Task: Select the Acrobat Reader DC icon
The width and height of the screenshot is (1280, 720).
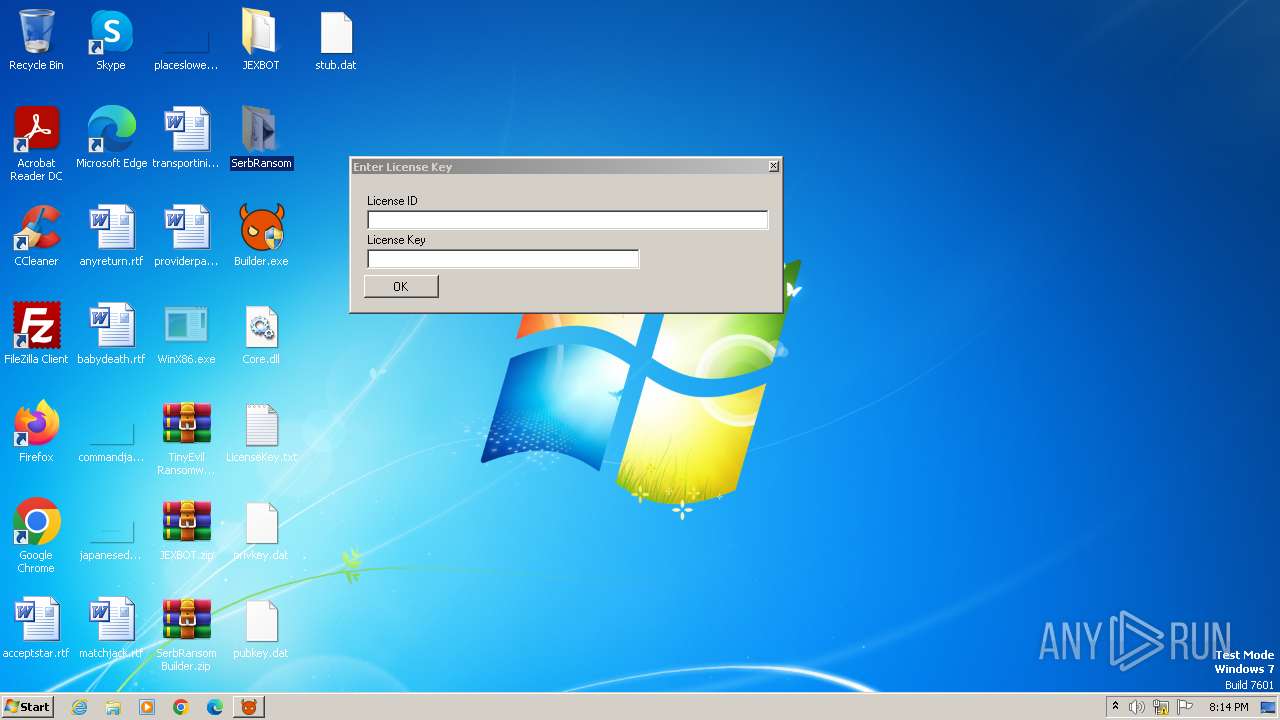Action: pos(36,145)
